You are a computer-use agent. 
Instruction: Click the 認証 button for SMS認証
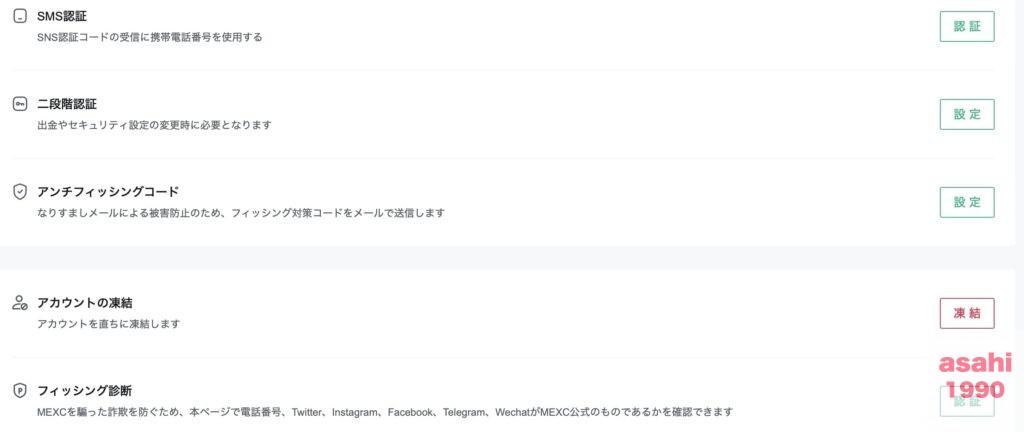pyautogui.click(x=967, y=27)
